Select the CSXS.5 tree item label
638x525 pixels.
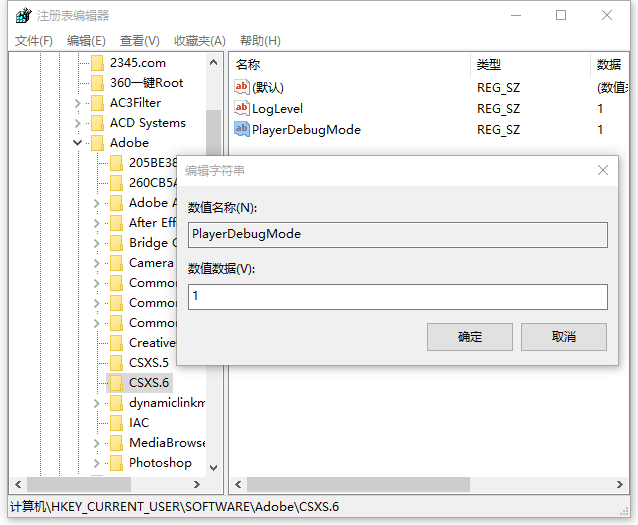click(x=149, y=363)
